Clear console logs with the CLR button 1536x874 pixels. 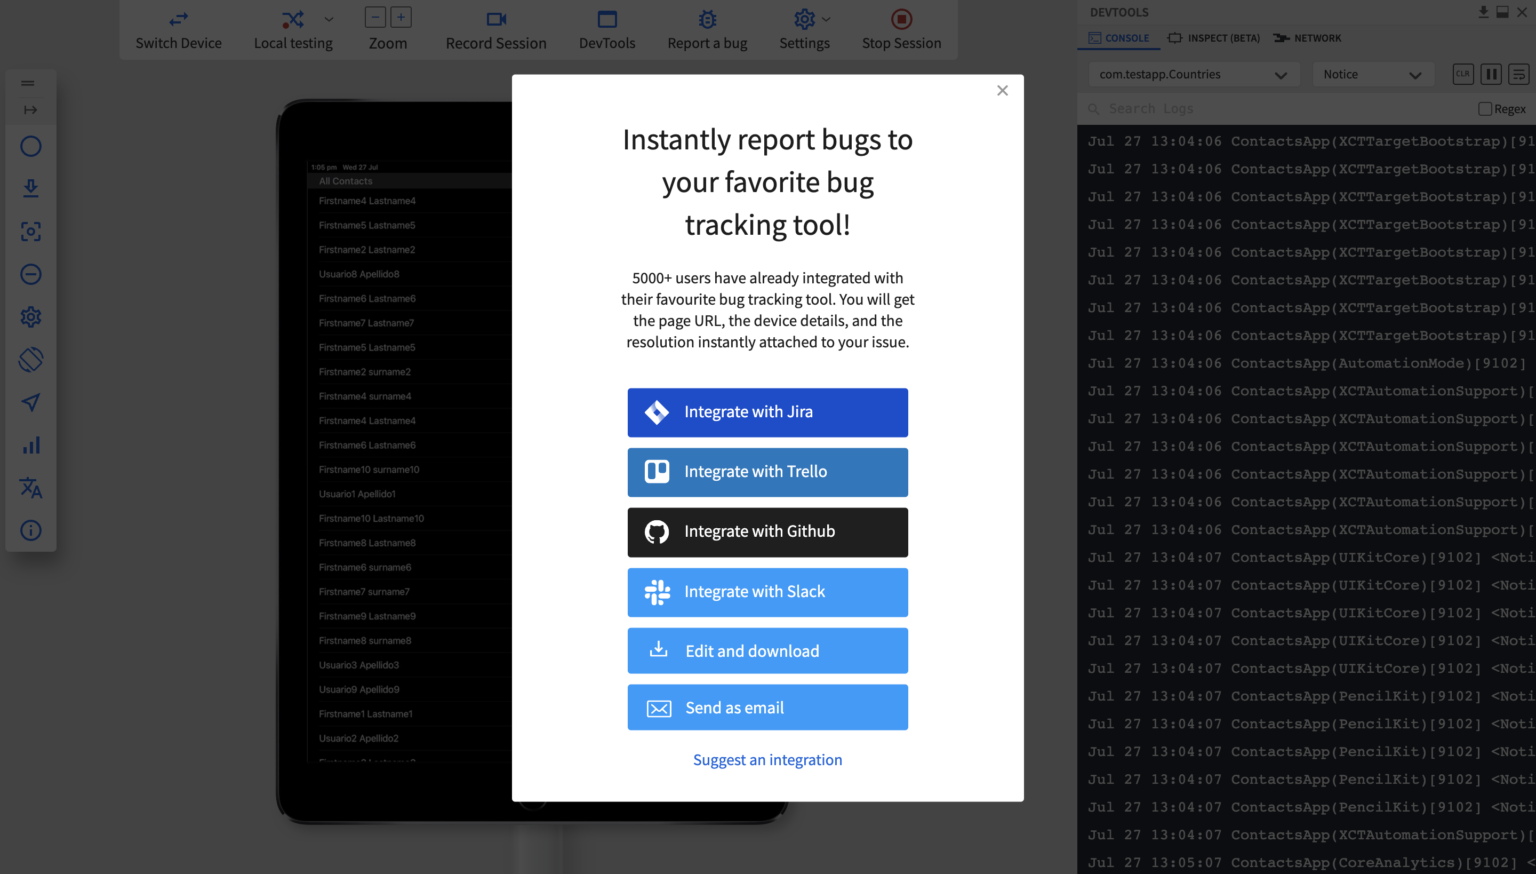point(1462,73)
